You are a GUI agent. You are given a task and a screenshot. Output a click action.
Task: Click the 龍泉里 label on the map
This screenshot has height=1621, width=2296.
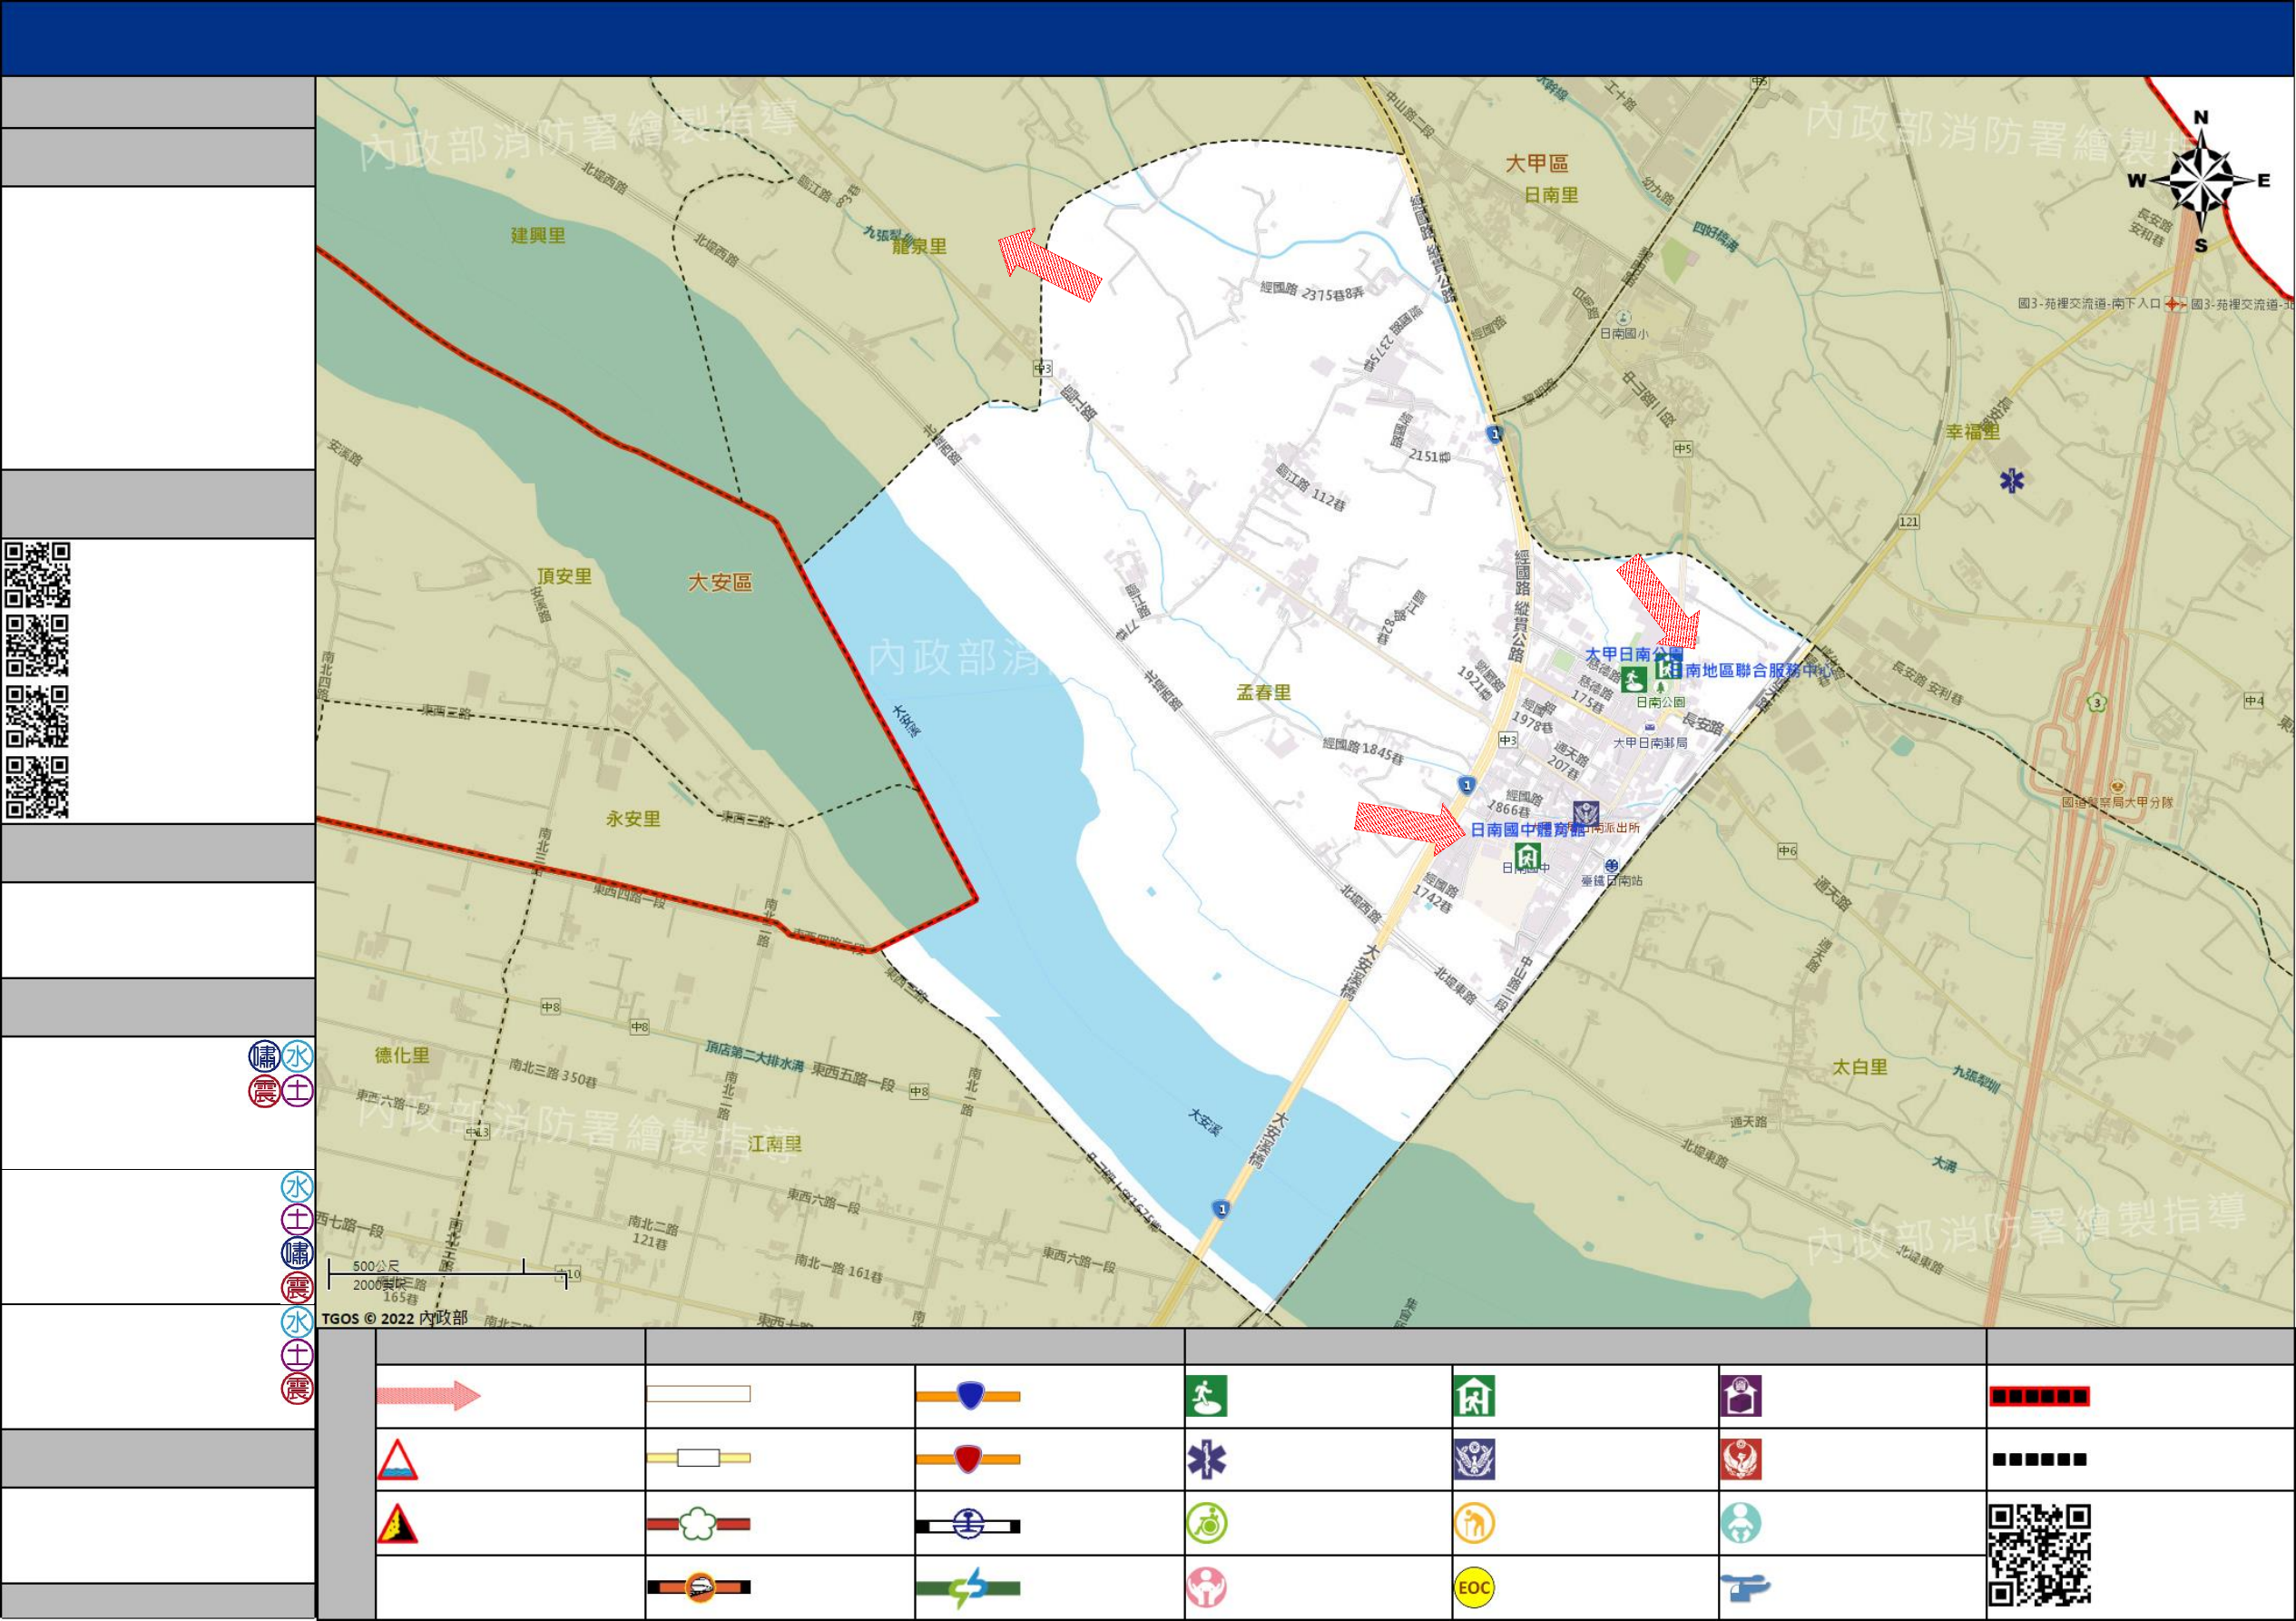(919, 246)
